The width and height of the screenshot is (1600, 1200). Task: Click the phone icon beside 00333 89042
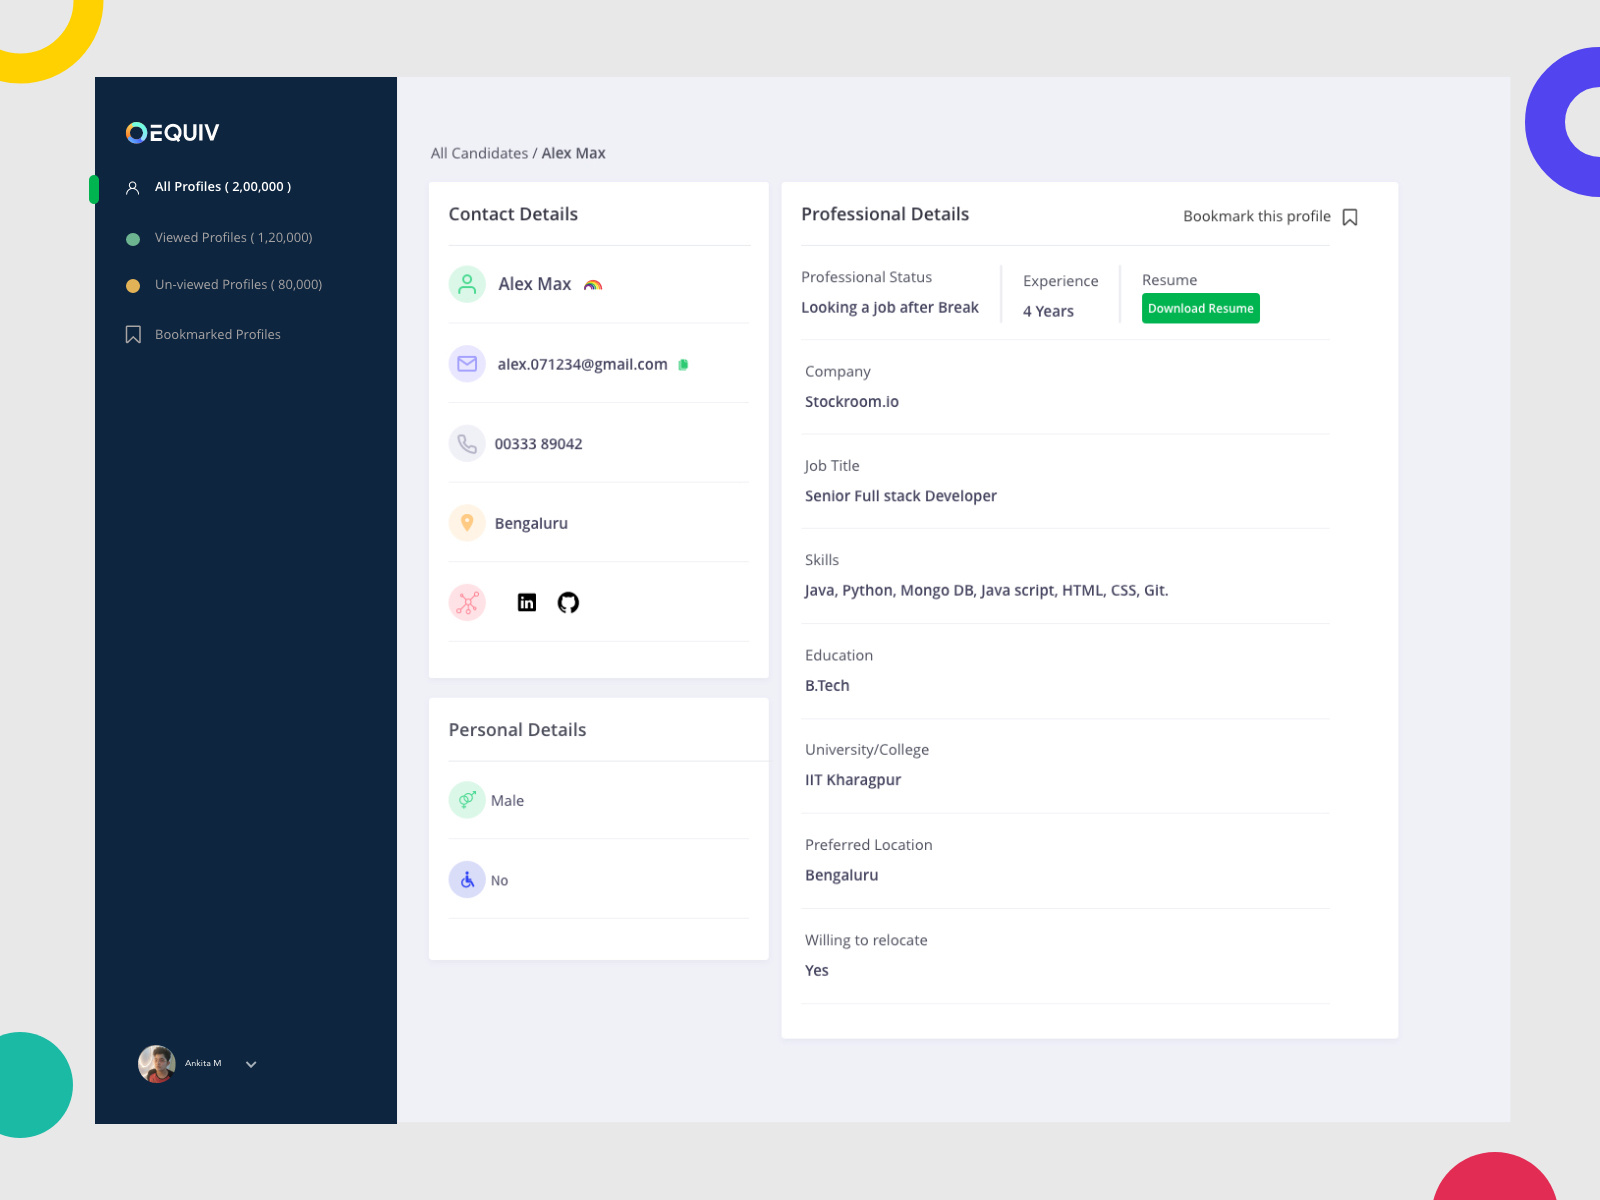pyautogui.click(x=467, y=443)
